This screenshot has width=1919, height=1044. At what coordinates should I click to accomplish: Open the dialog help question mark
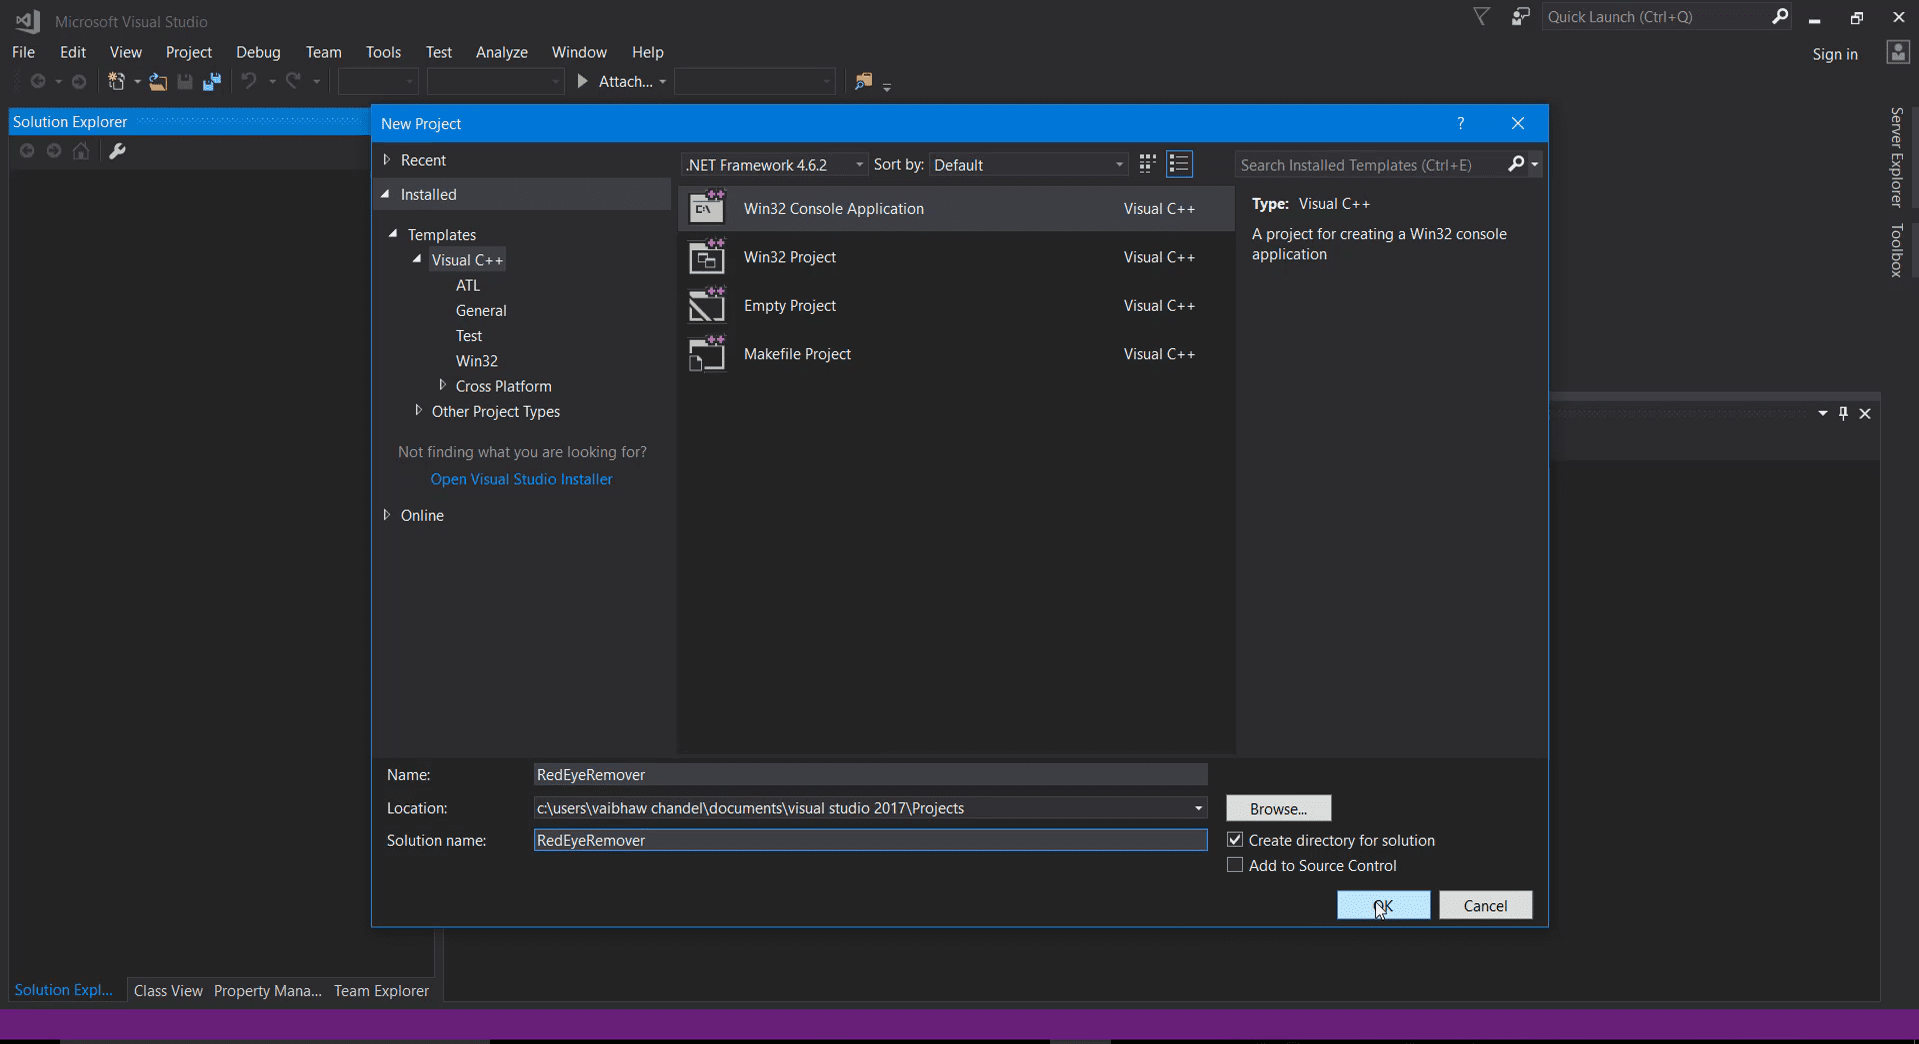tap(1460, 124)
